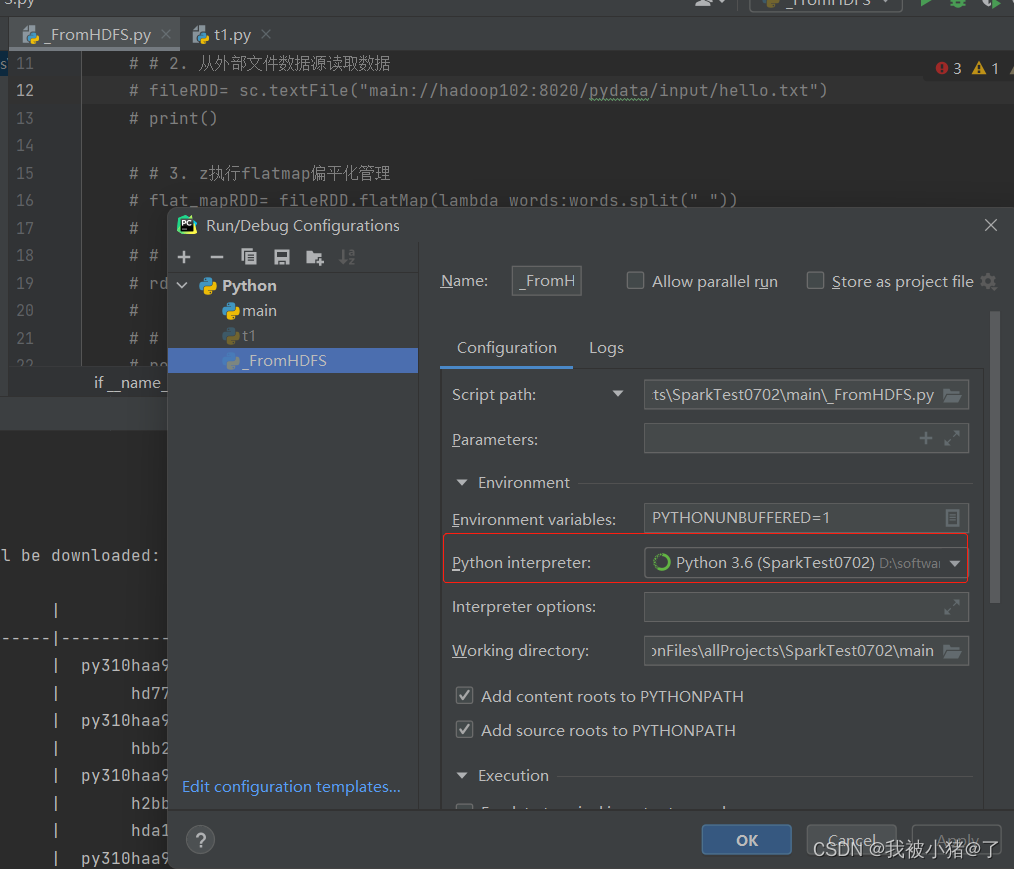1014x869 pixels.
Task: Run the current script via green run arrow
Action: tap(925, 4)
